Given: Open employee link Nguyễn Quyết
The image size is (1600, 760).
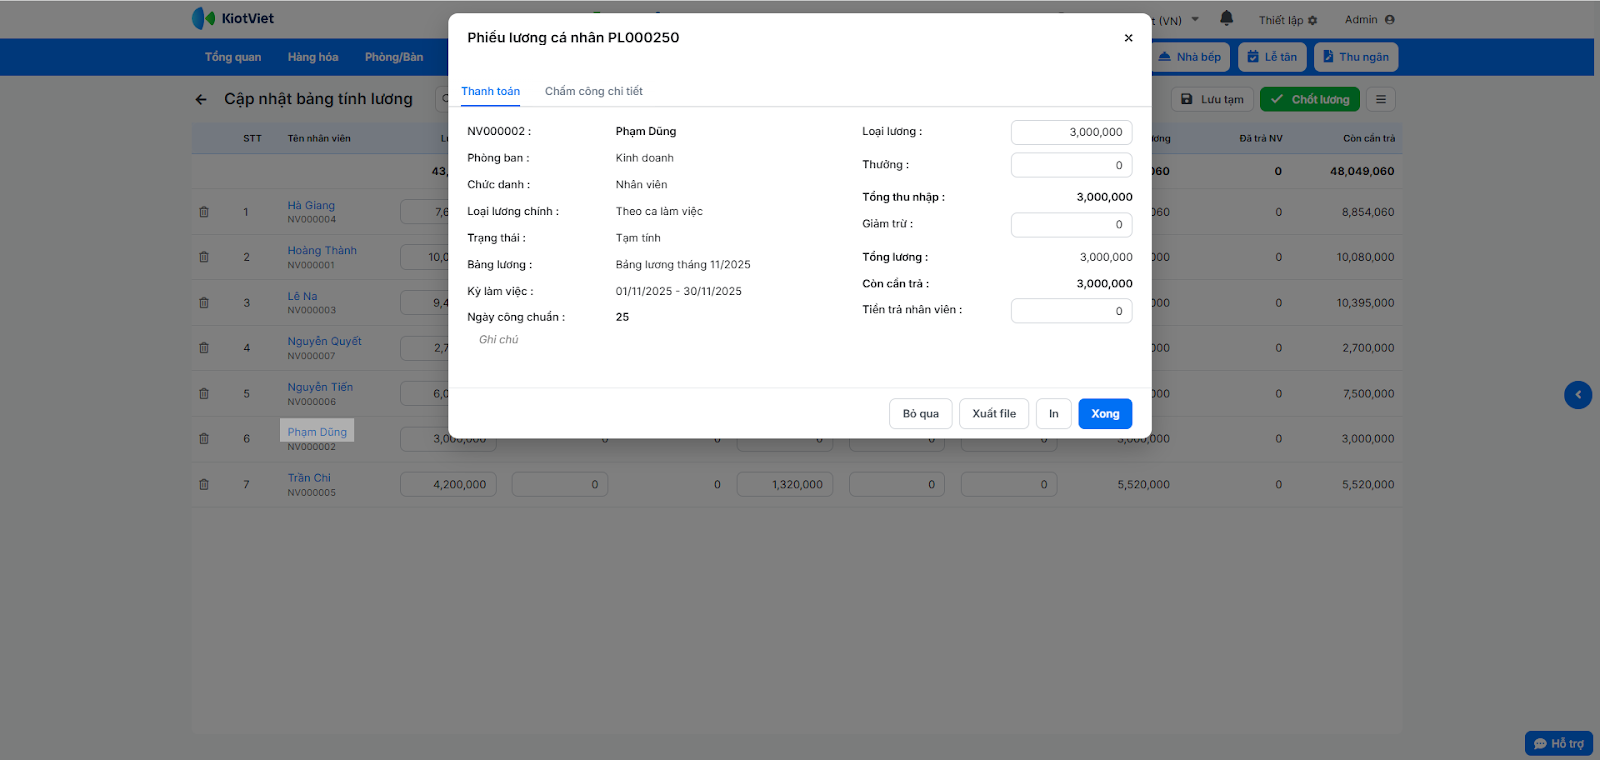Looking at the screenshot, I should tap(325, 342).
